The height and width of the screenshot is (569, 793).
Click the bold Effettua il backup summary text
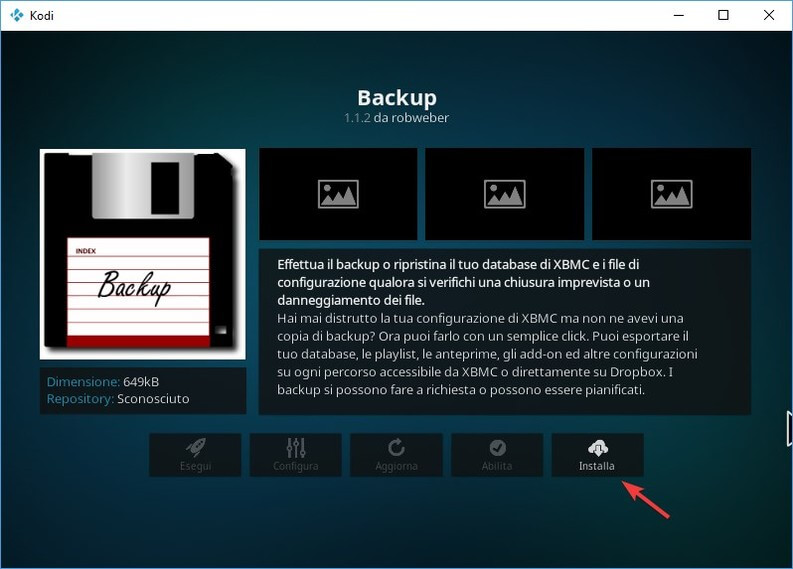(463, 282)
